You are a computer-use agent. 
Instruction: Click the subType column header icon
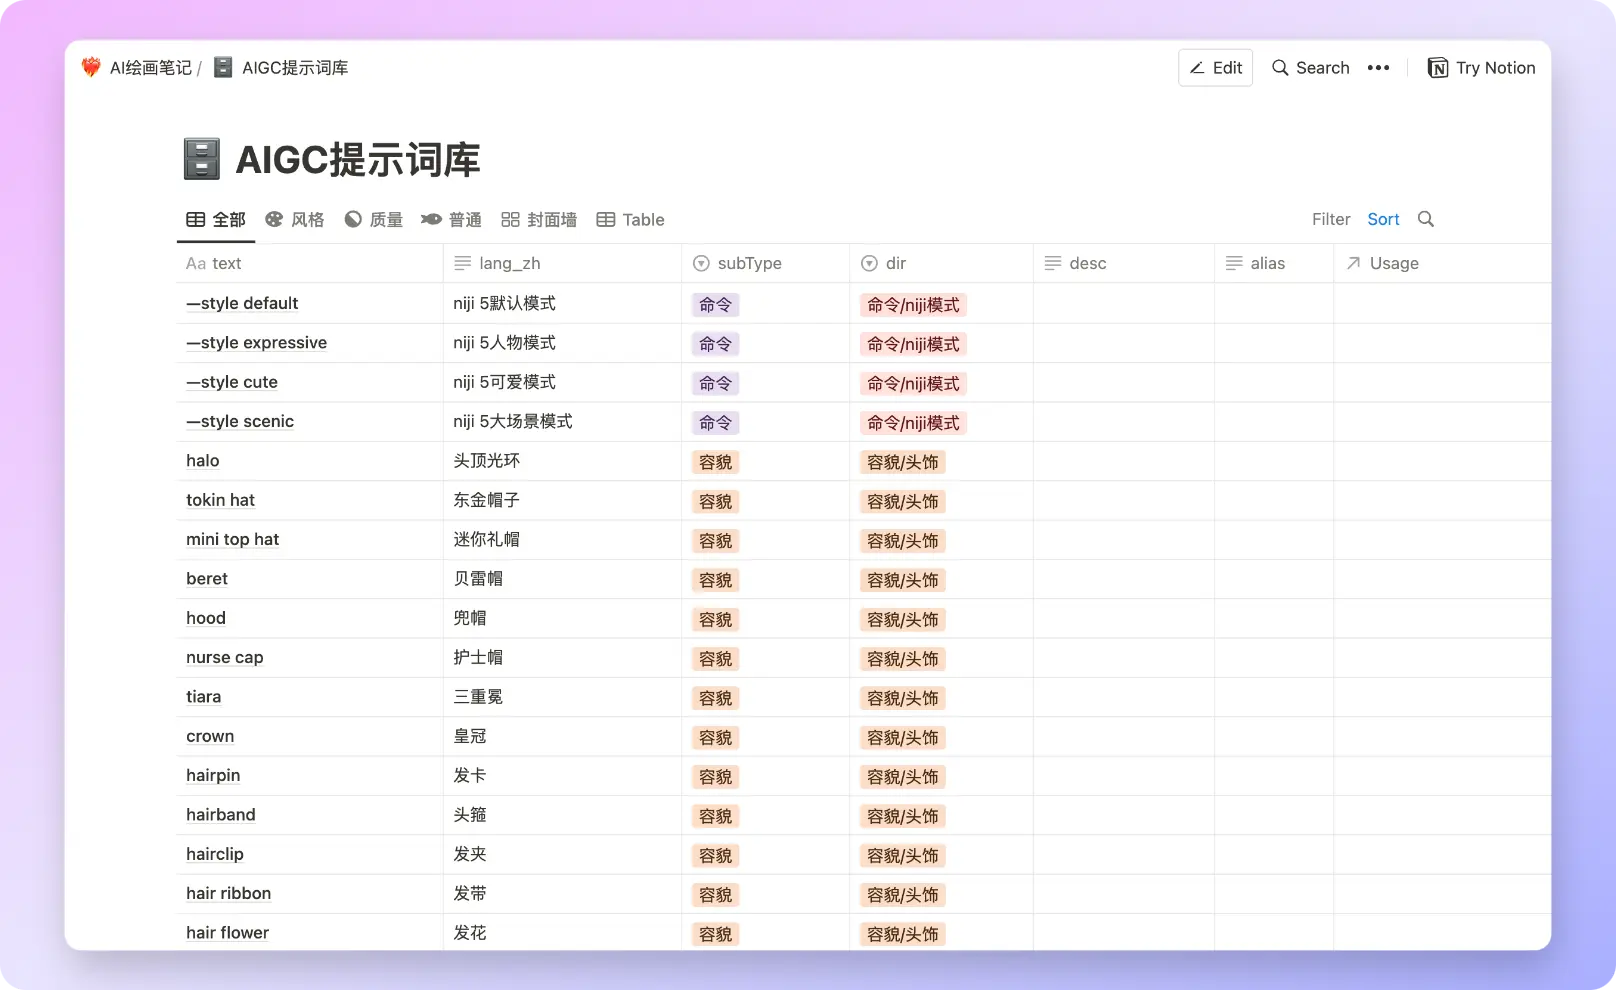(701, 263)
